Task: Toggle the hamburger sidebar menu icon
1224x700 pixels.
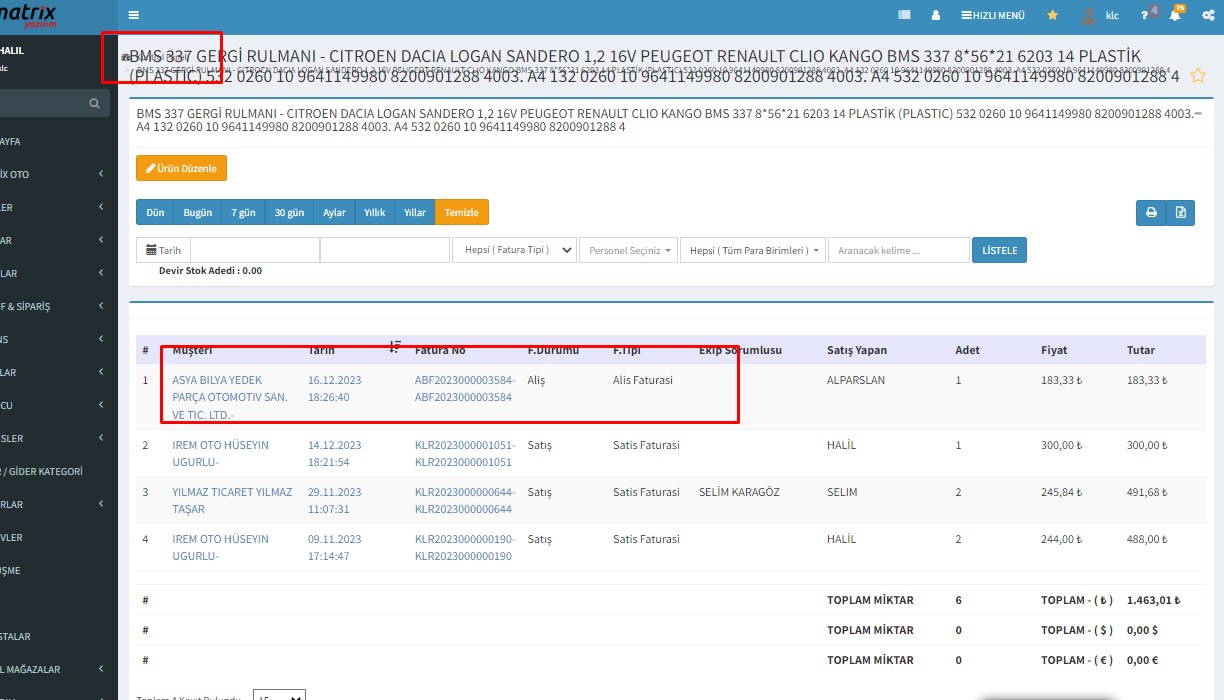Action: click(134, 15)
